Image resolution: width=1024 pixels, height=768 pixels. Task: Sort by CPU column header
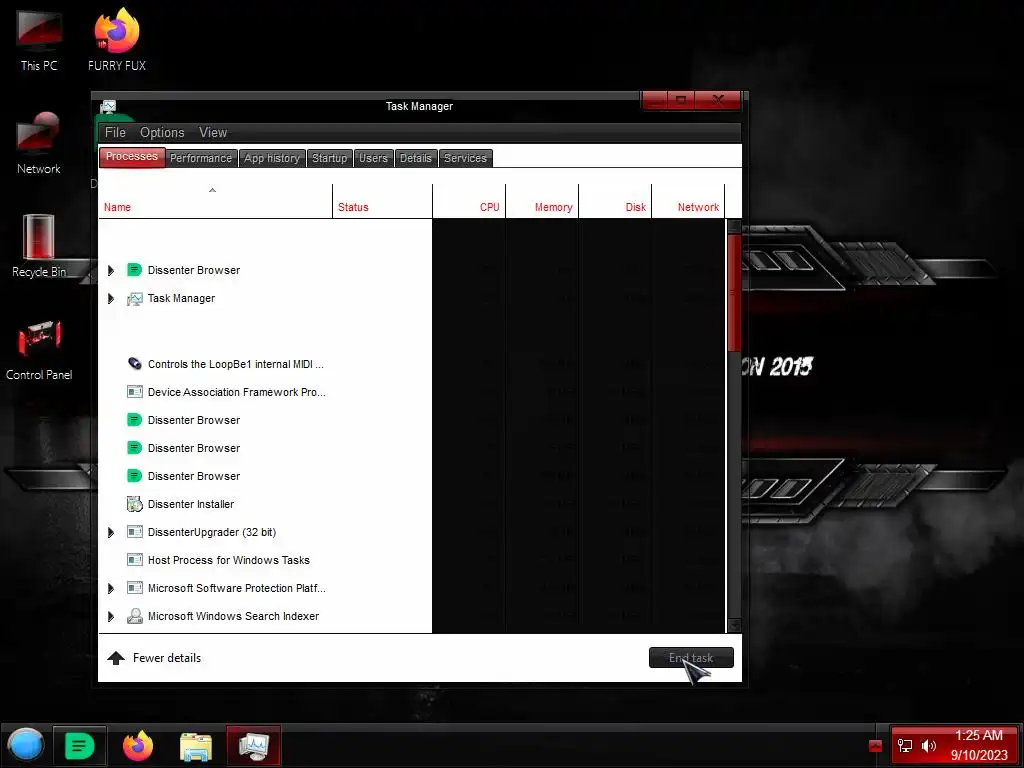469,200
